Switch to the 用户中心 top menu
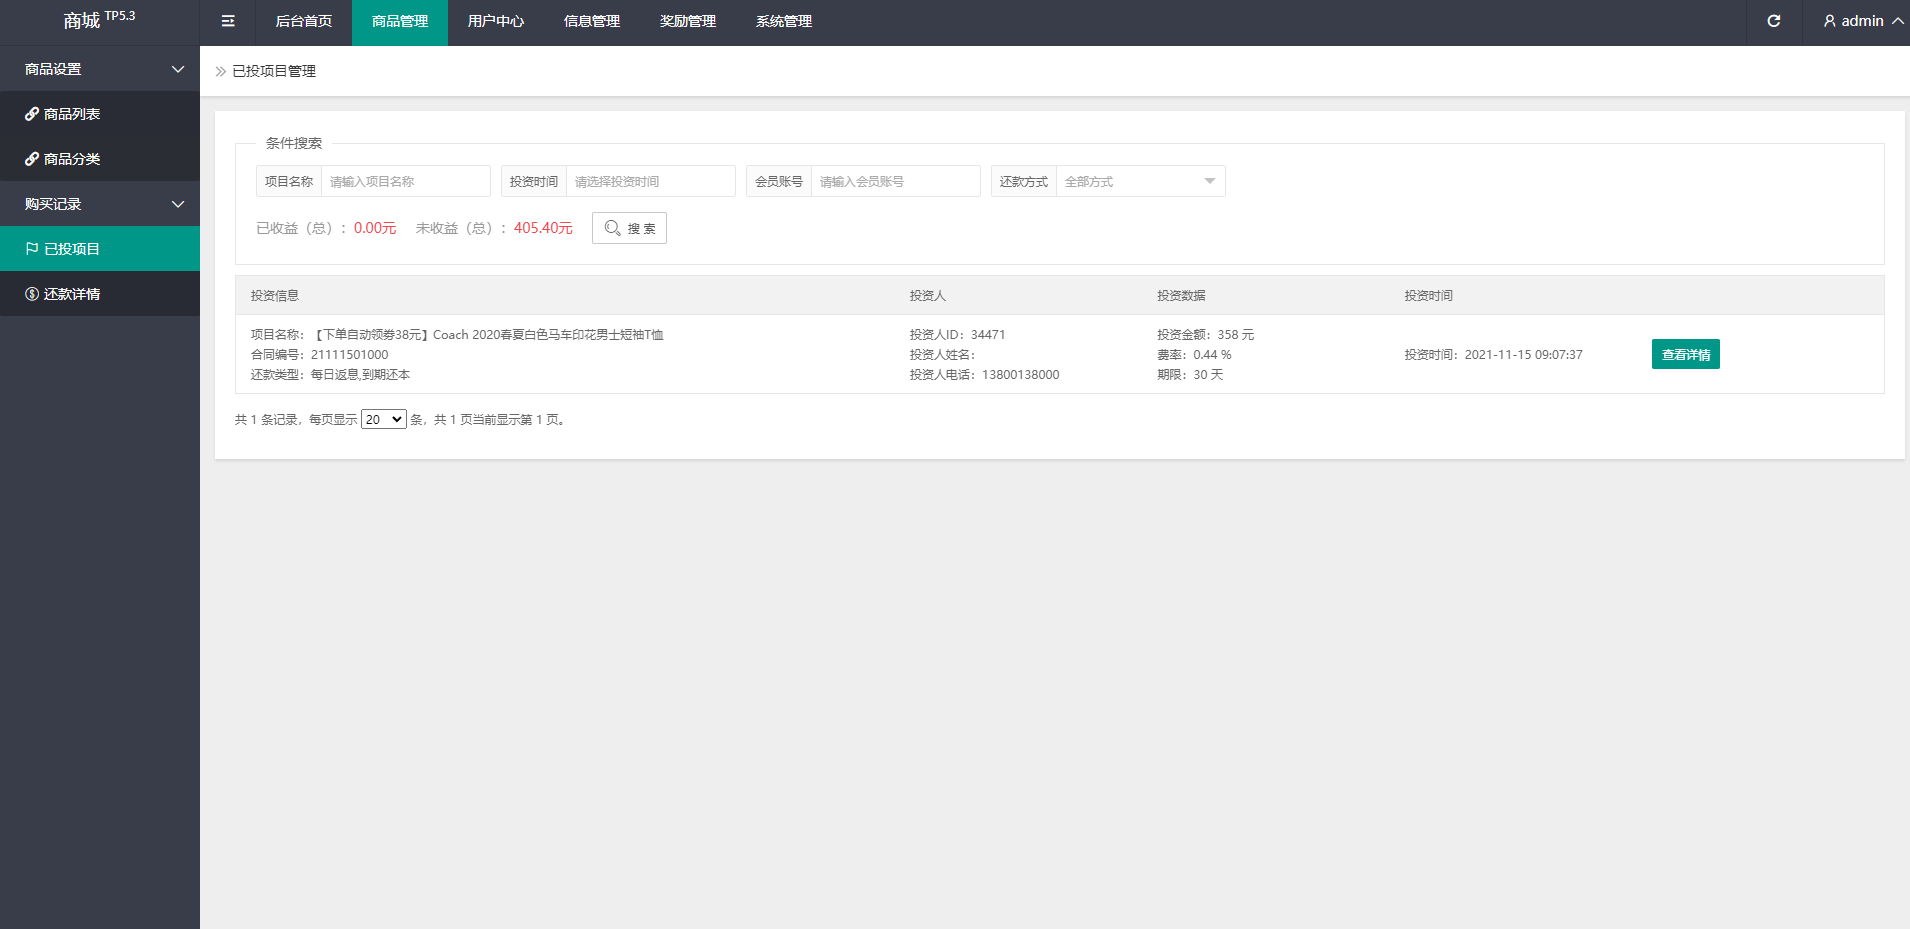Viewport: 1910px width, 929px height. tap(495, 21)
